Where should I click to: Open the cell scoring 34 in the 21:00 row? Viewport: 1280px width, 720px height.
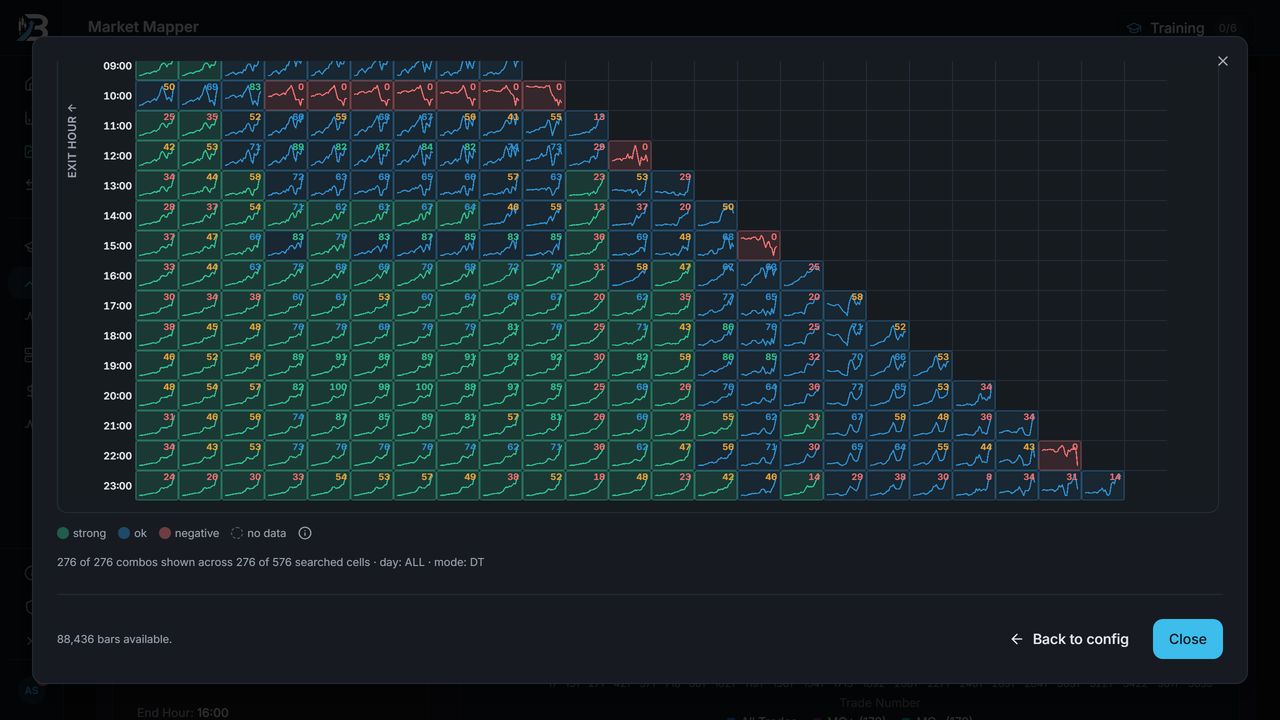pos(1017,425)
